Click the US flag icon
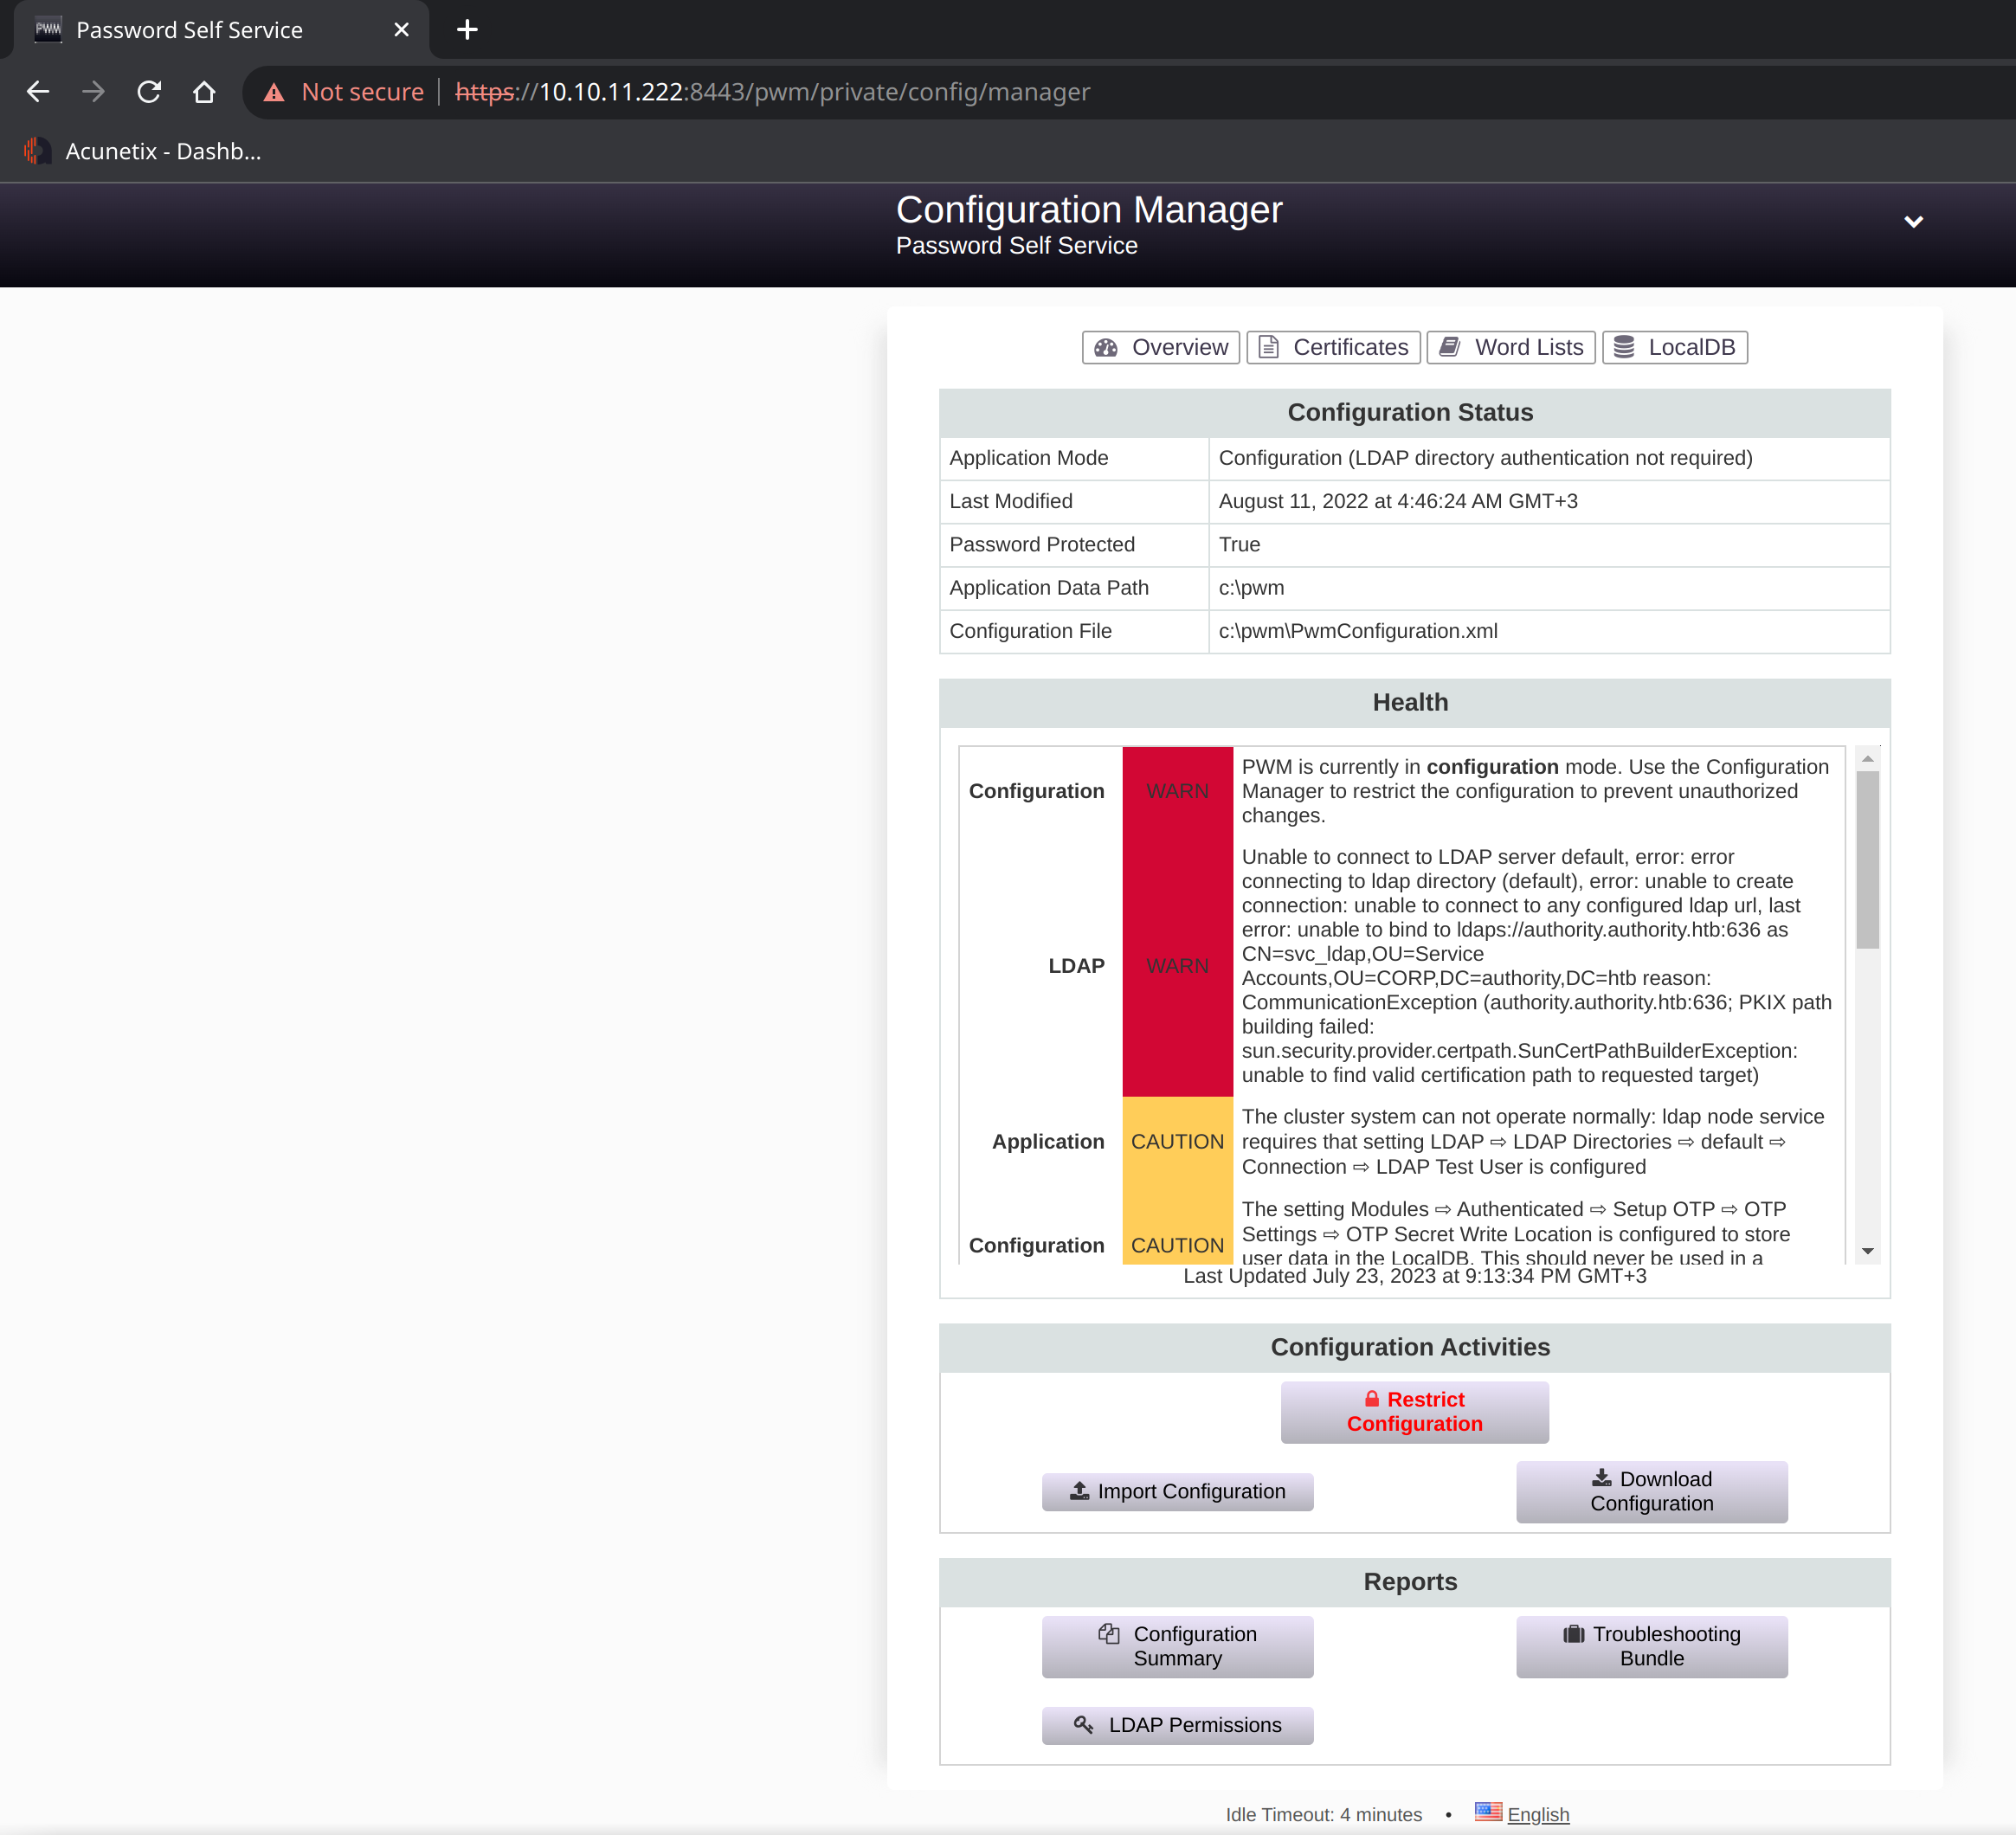Viewport: 2016px width, 1835px height. click(1488, 1812)
